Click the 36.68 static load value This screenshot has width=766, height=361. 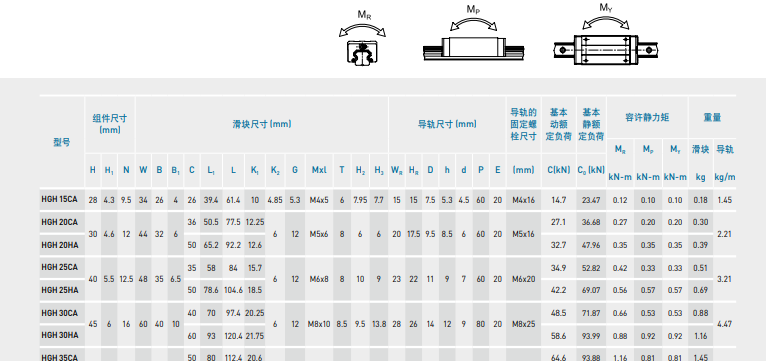(x=591, y=222)
